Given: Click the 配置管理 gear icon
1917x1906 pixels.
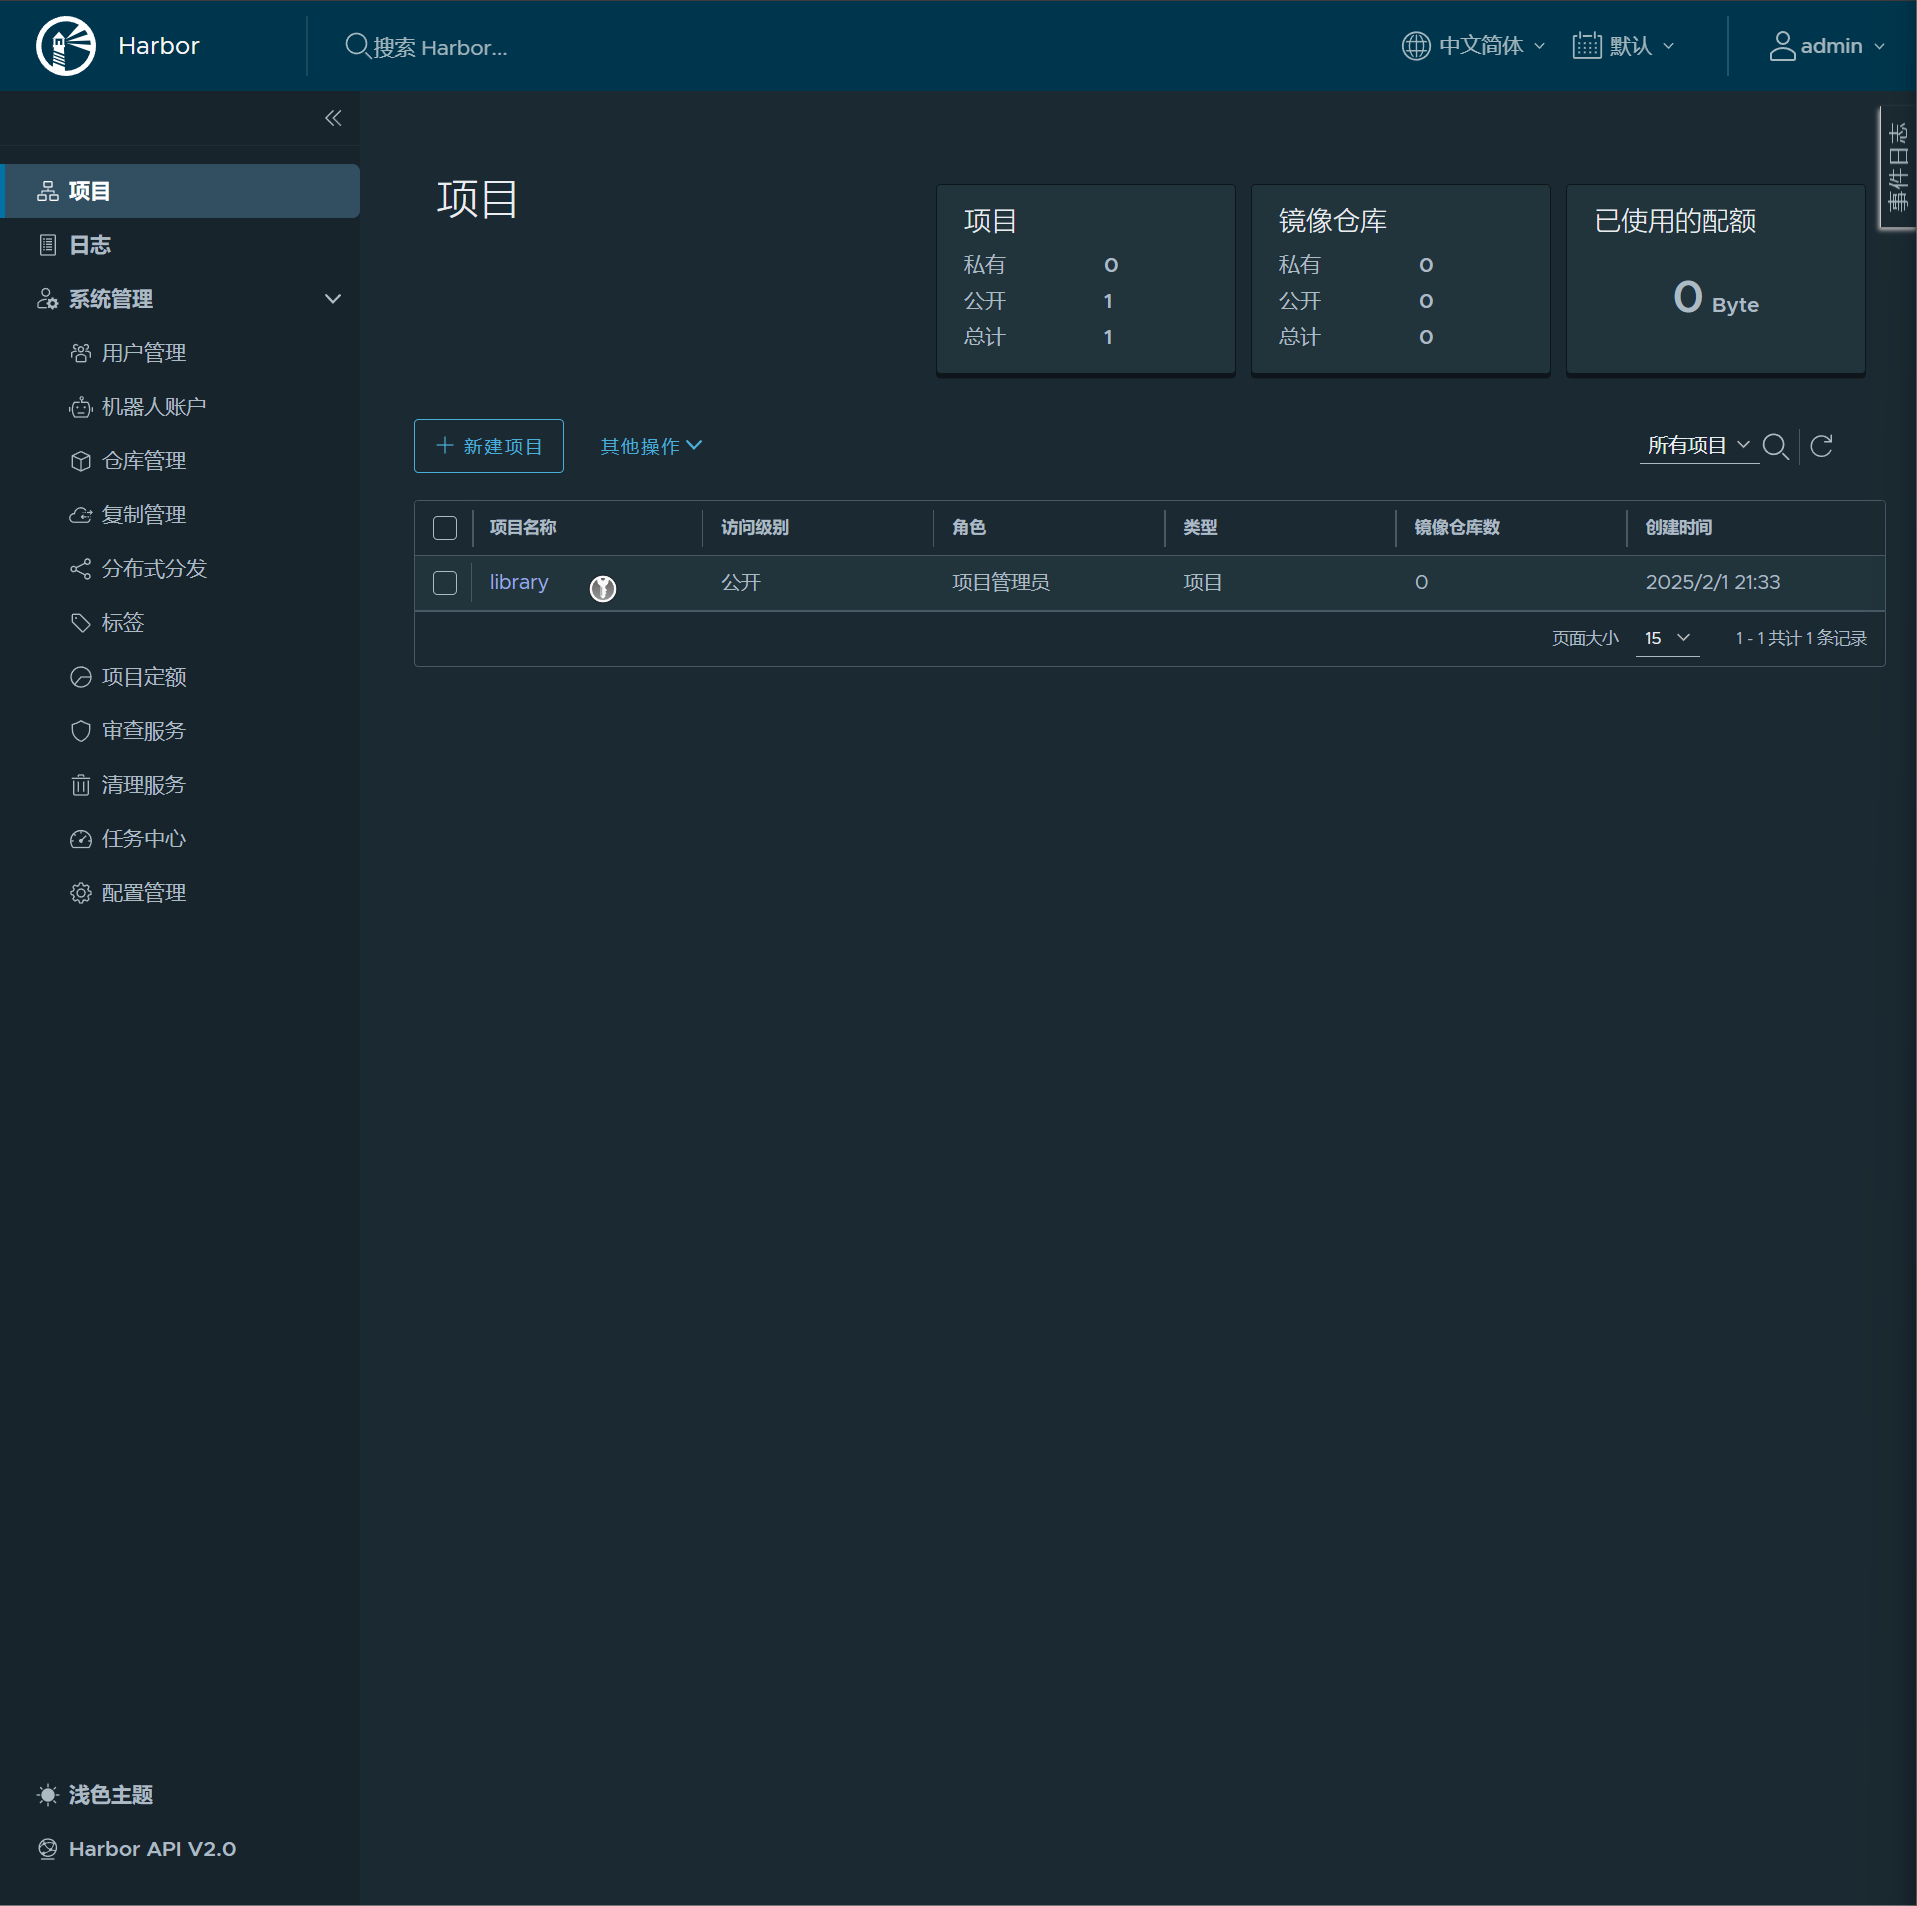Looking at the screenshot, I should (81, 893).
